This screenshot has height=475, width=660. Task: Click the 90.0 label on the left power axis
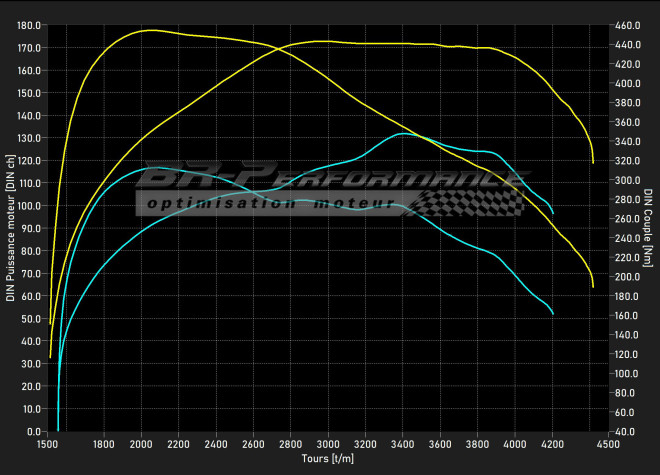[30, 228]
